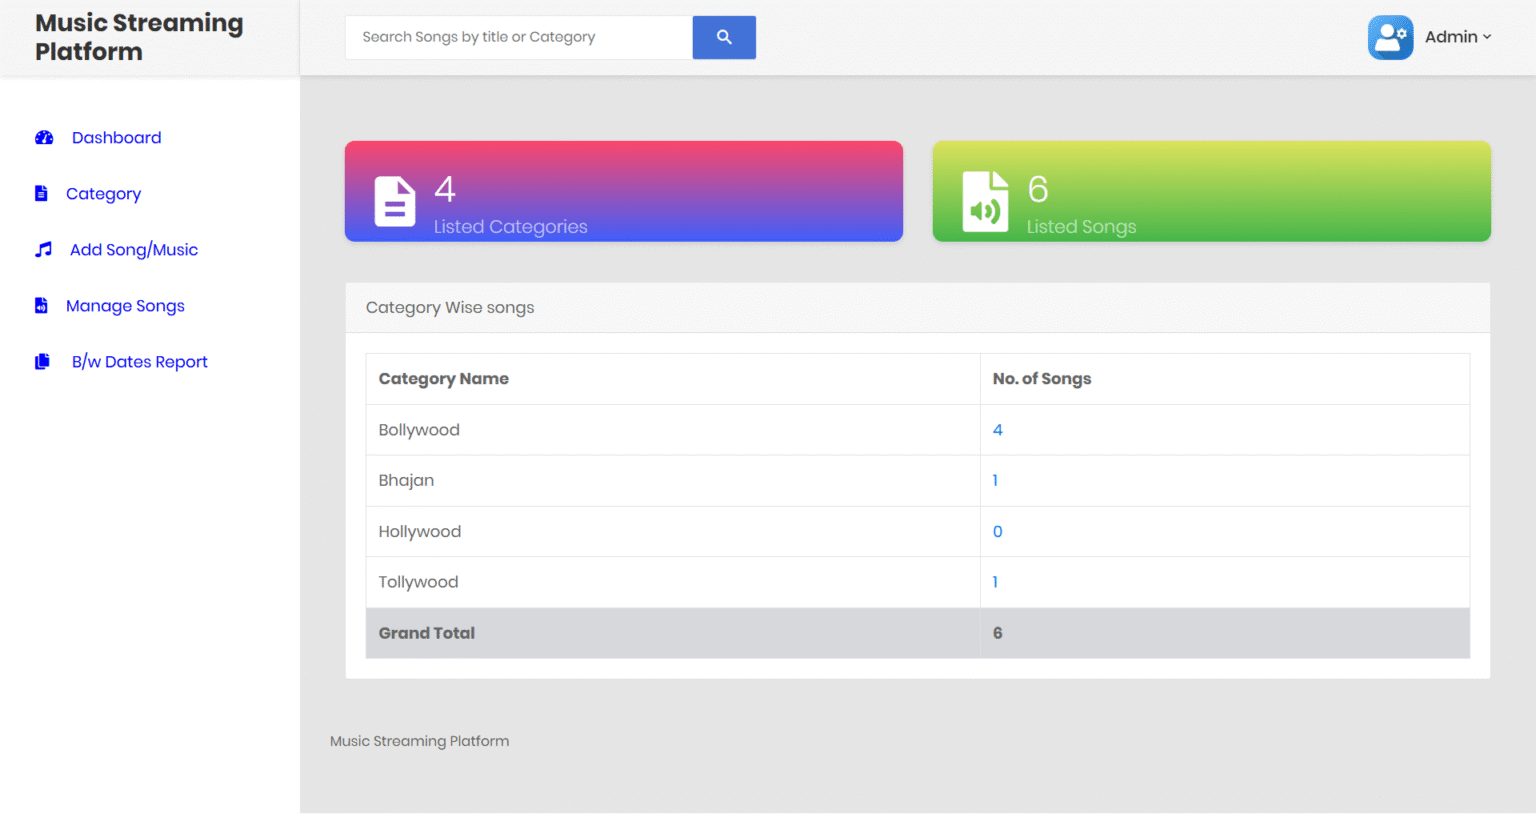The width and height of the screenshot is (1536, 814).
Task: Open the Category page from the sidebar
Action: coord(105,193)
